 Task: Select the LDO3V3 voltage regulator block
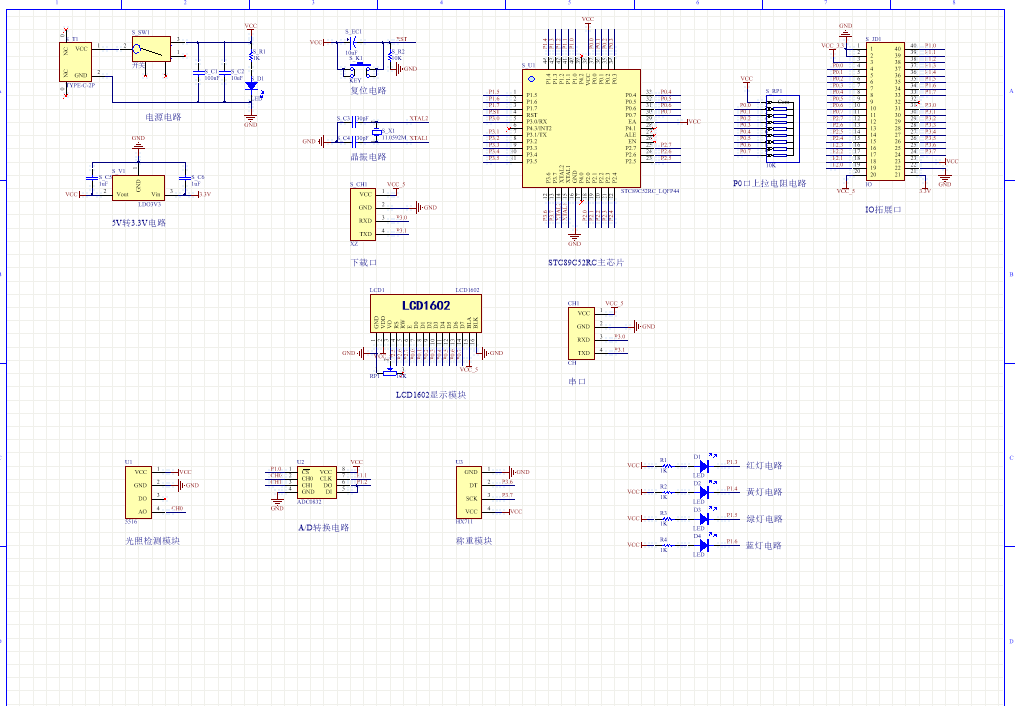pos(138,185)
